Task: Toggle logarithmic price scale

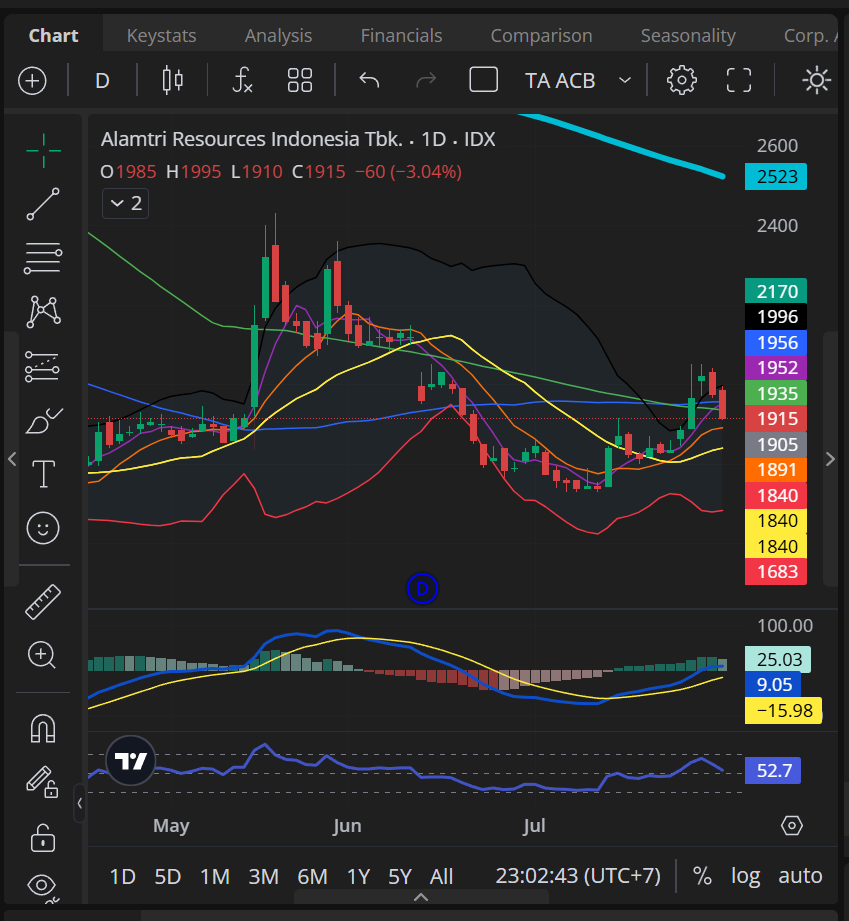Action: point(745,875)
